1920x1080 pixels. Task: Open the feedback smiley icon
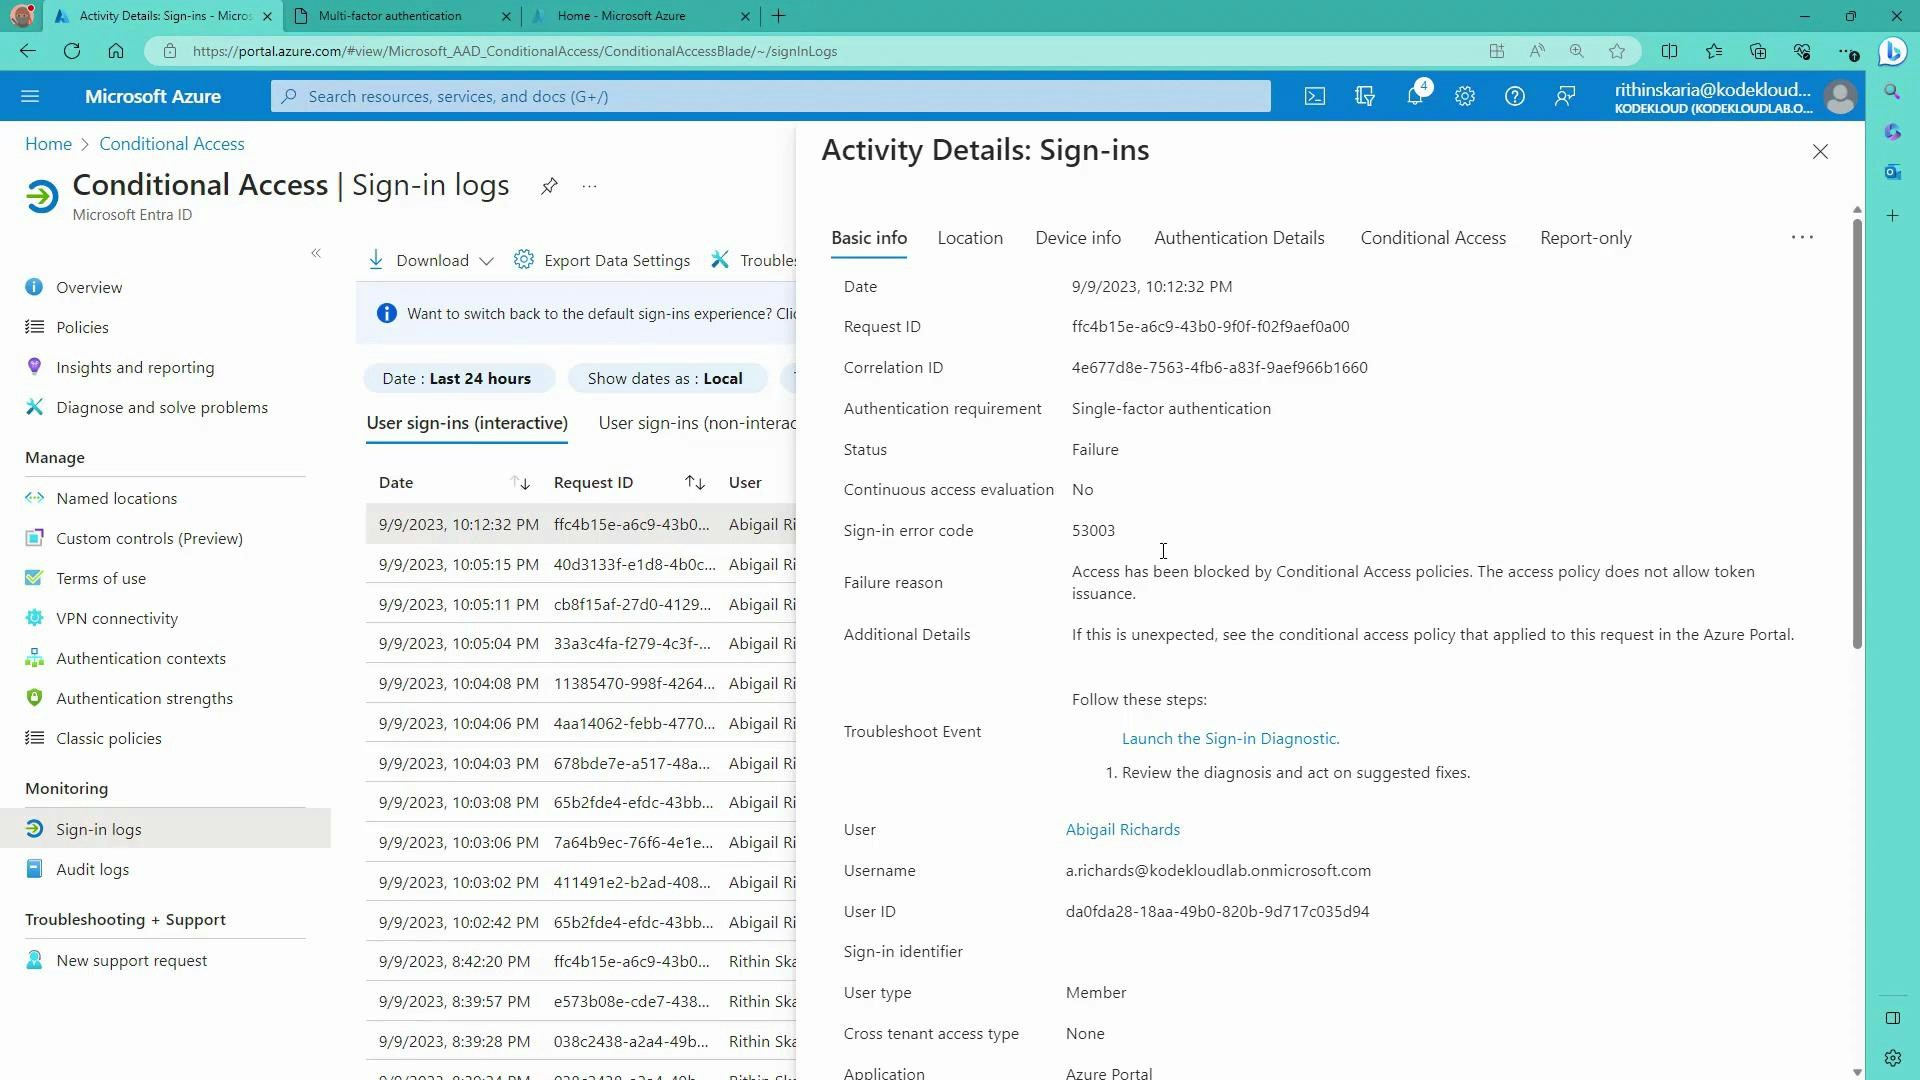[1564, 96]
